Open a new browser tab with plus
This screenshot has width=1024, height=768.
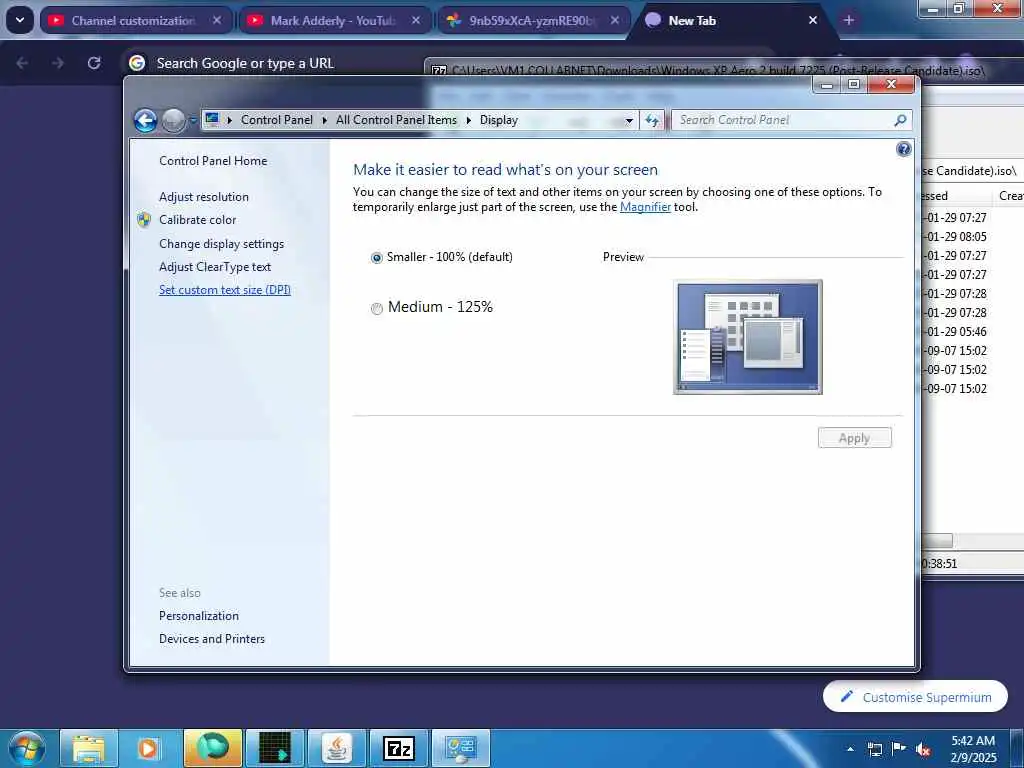pyautogui.click(x=848, y=20)
